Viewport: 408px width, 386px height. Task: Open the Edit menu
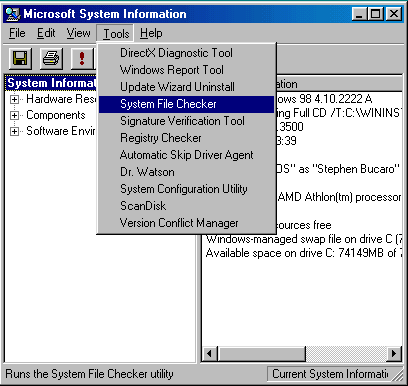[x=46, y=33]
